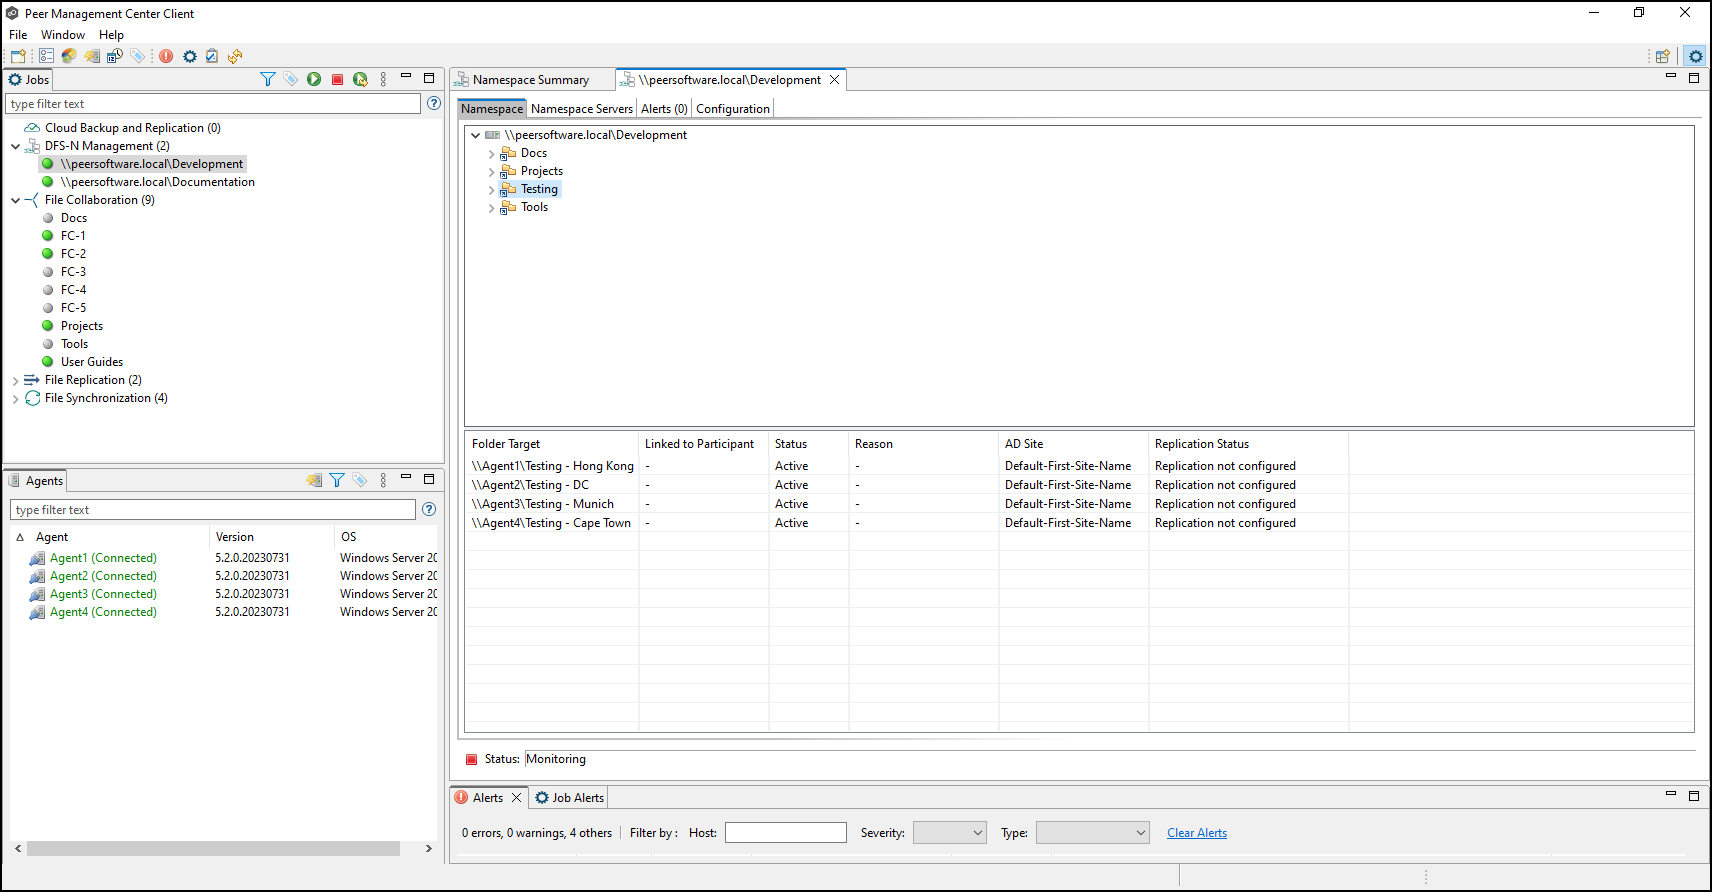The image size is (1712, 892).
Task: Click the New Job icon in toolbar
Action: (18, 56)
